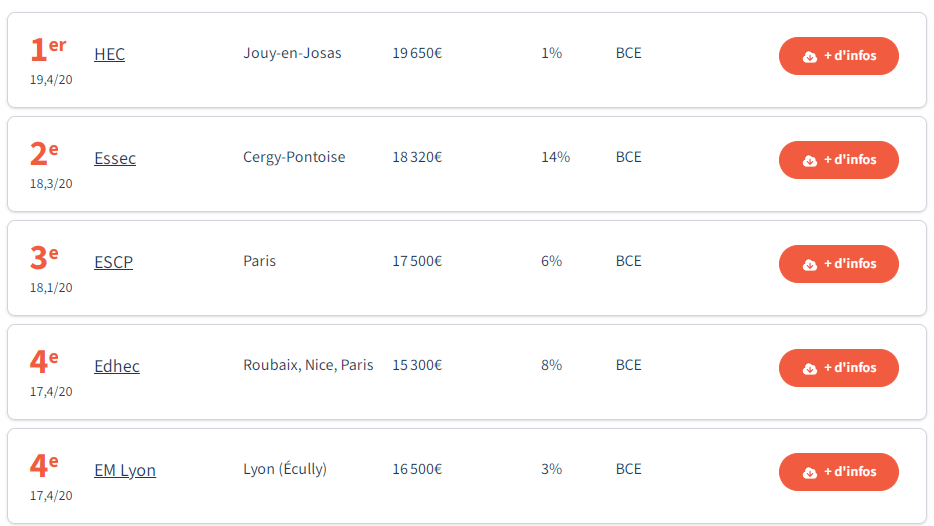The width and height of the screenshot is (934, 526).
Task: Click the '+ d'infos' button for Essec
Action: (x=839, y=160)
